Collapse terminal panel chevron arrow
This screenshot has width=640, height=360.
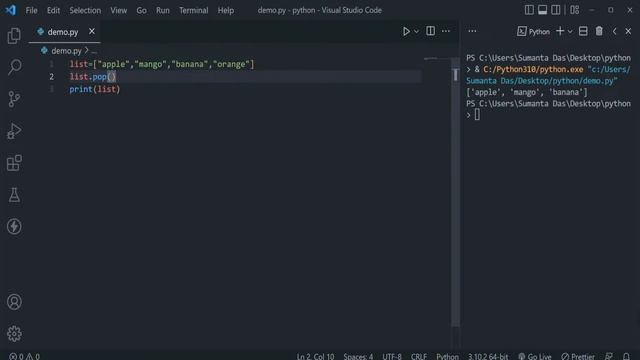tap(614, 31)
